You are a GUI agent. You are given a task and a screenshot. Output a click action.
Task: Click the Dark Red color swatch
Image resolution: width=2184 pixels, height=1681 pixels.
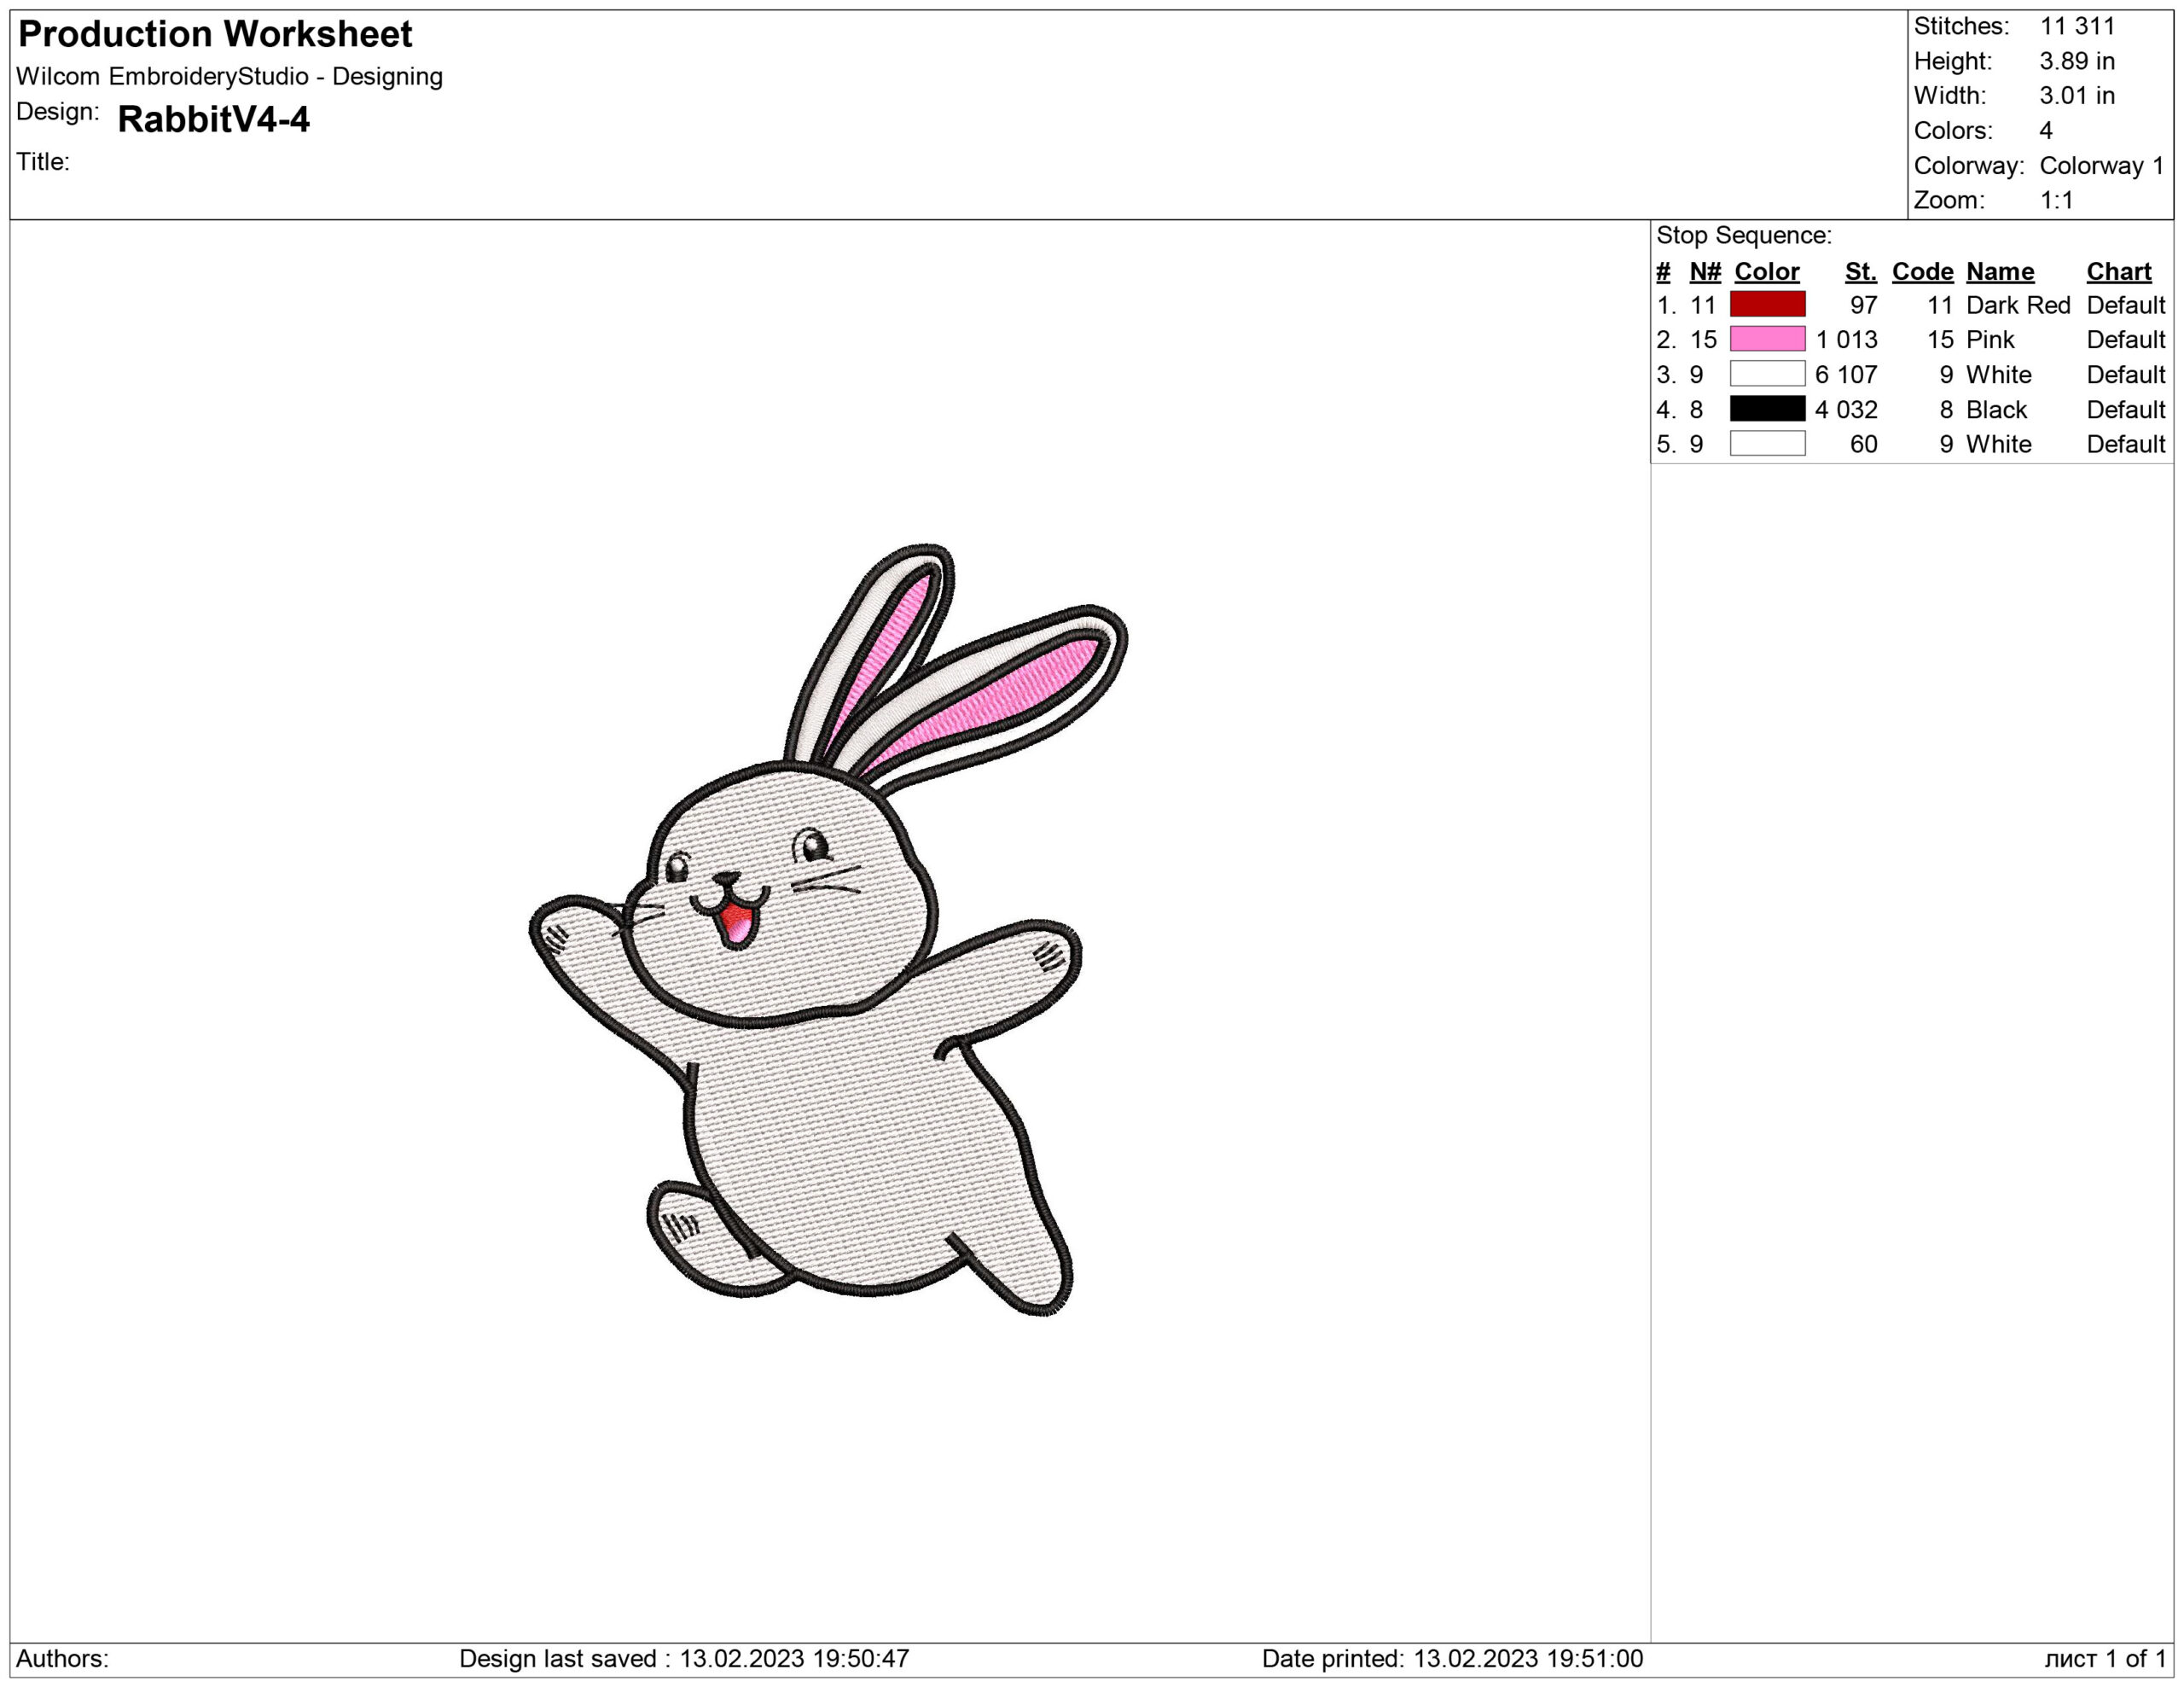[x=1767, y=304]
